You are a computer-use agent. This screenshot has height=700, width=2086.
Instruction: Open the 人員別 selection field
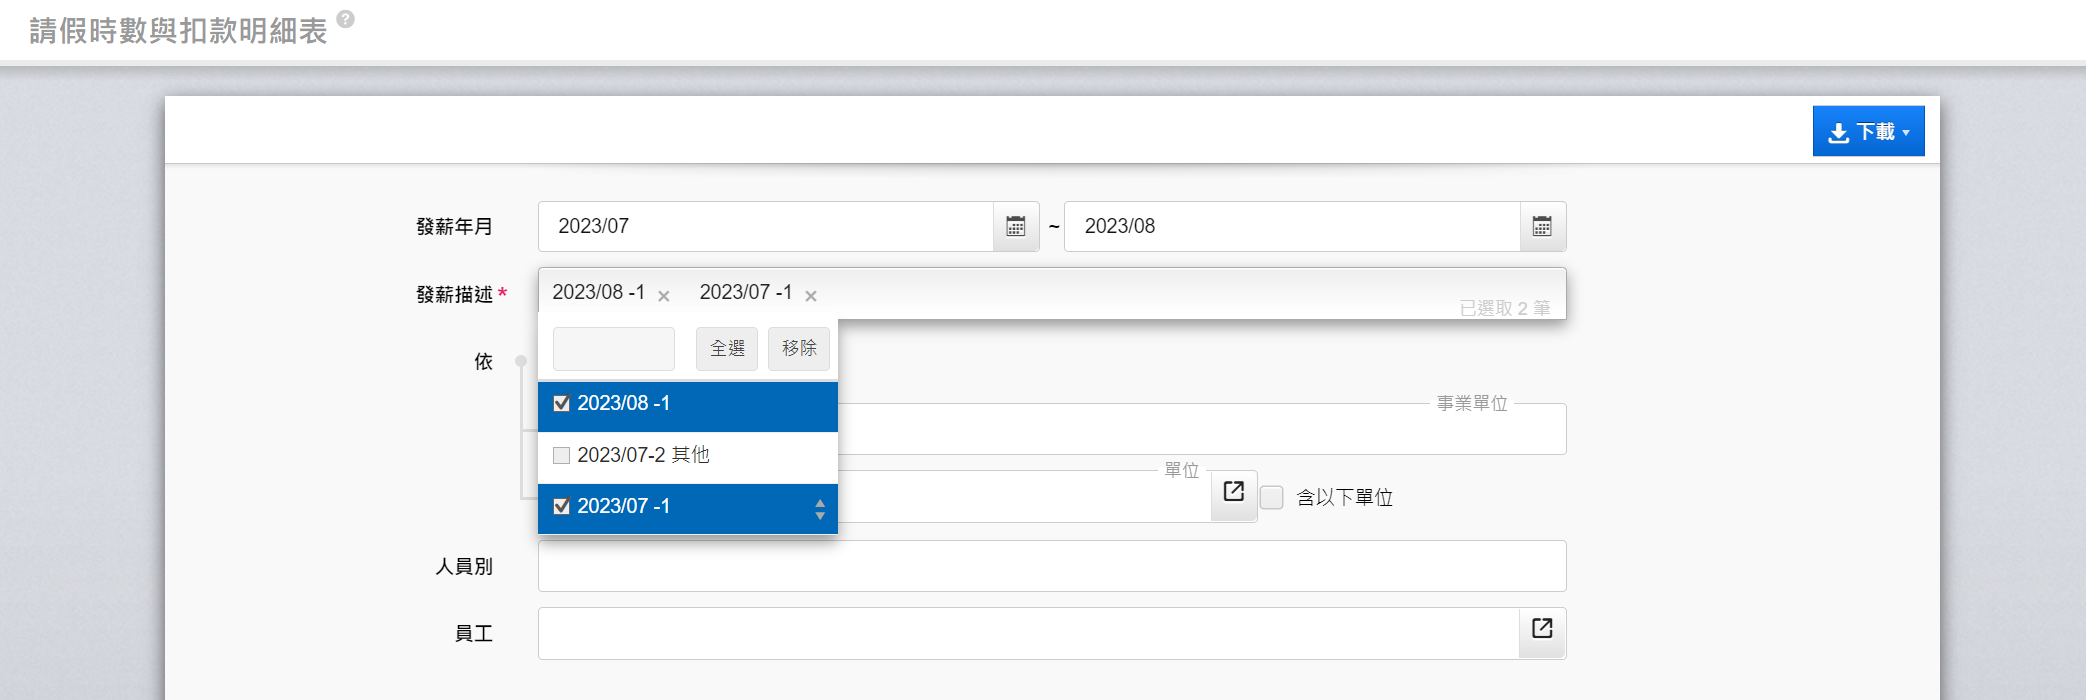(1051, 566)
